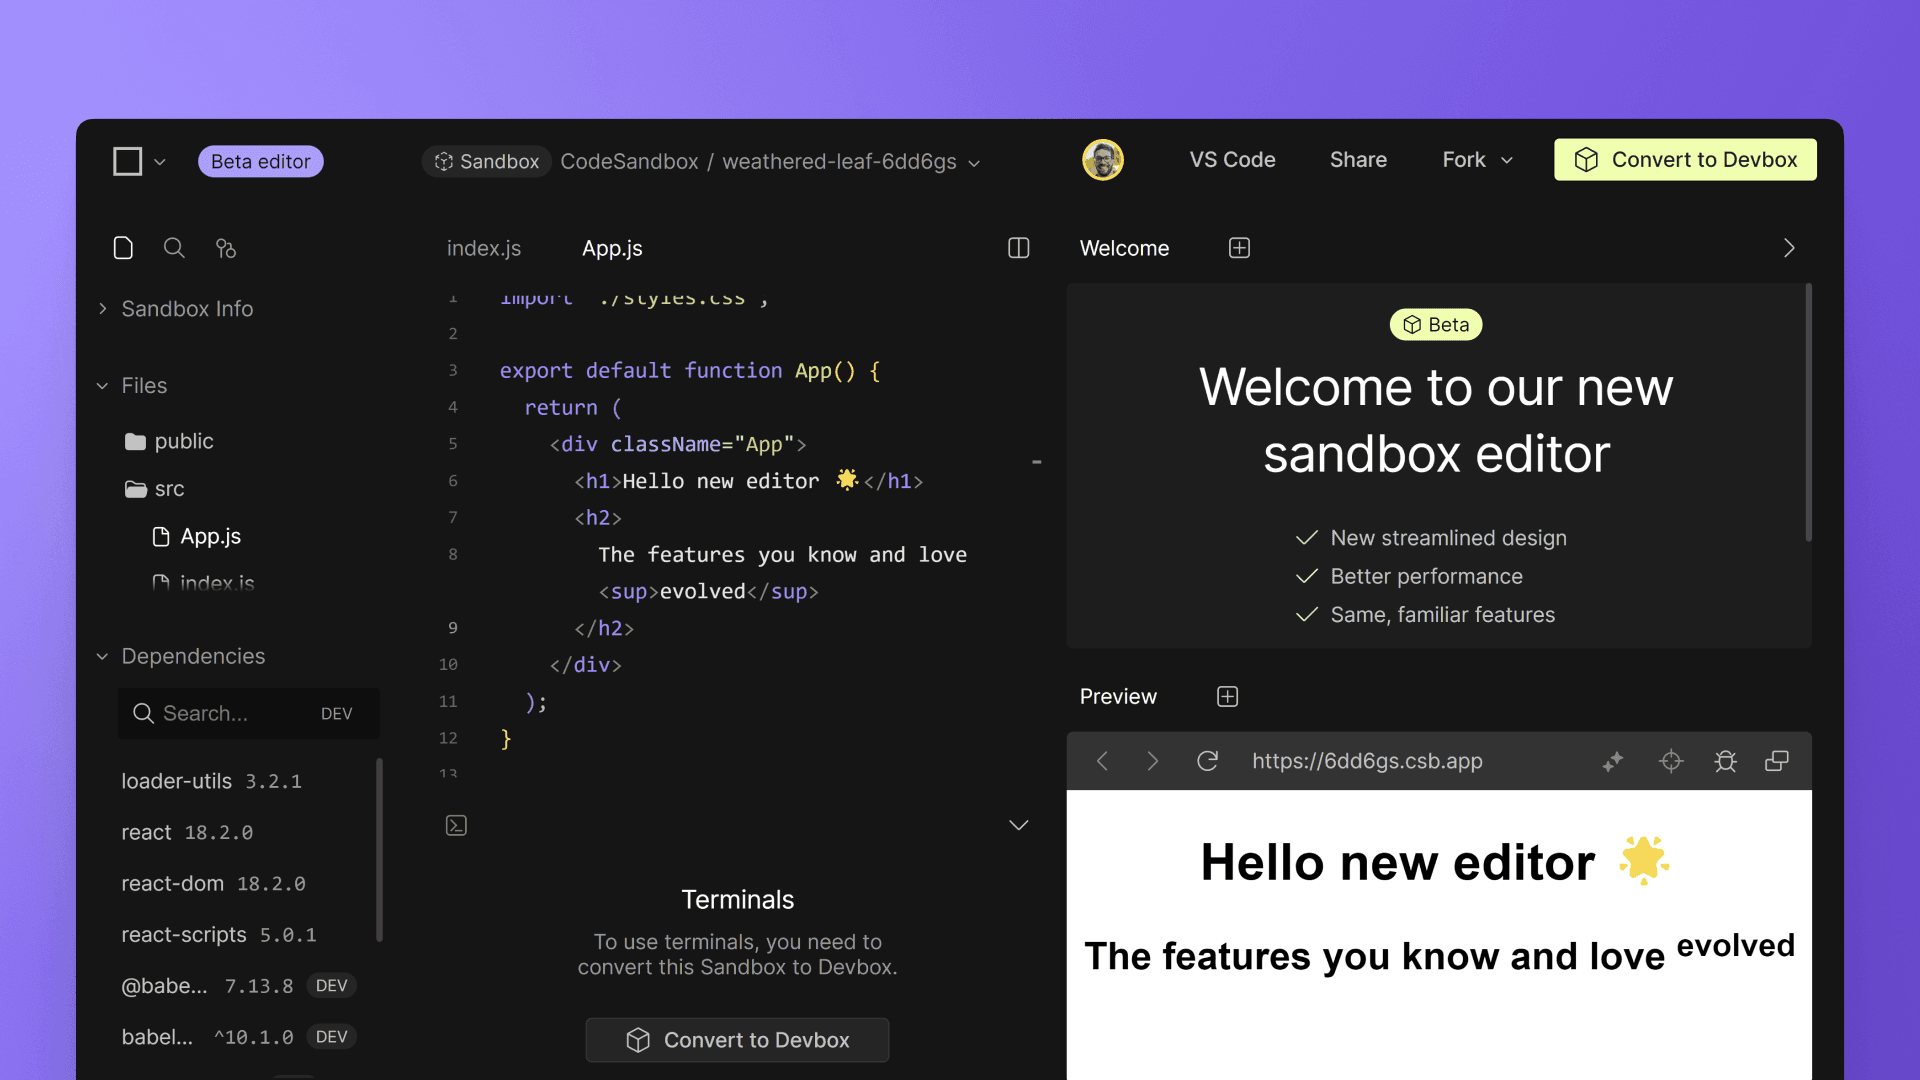The height and width of the screenshot is (1080, 1920).
Task: Click the Share button
Action: [x=1358, y=160]
